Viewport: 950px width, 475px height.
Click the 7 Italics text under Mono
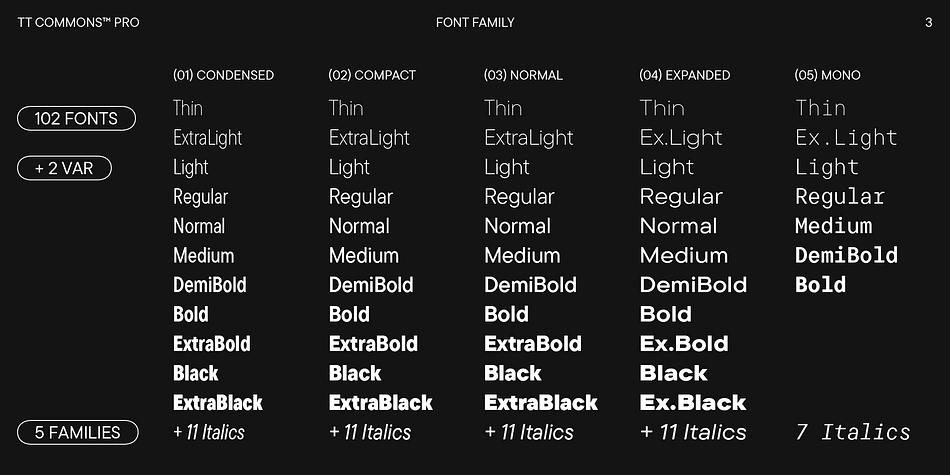click(x=852, y=432)
